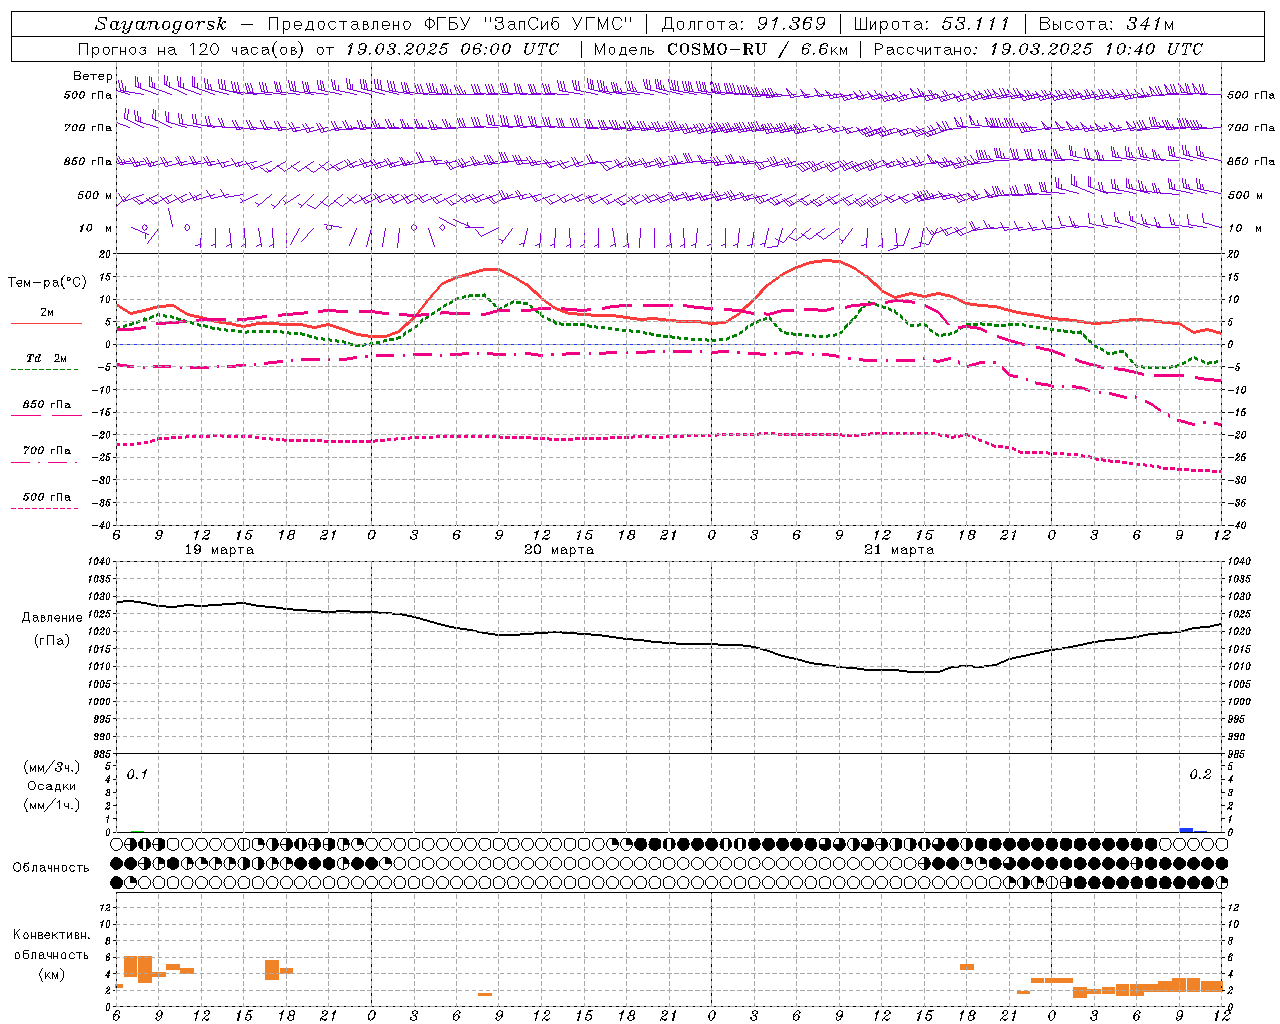Click the 700 гПа legend entry in temperature panel
The width and height of the screenshot is (1280, 1024).
[x=47, y=451]
